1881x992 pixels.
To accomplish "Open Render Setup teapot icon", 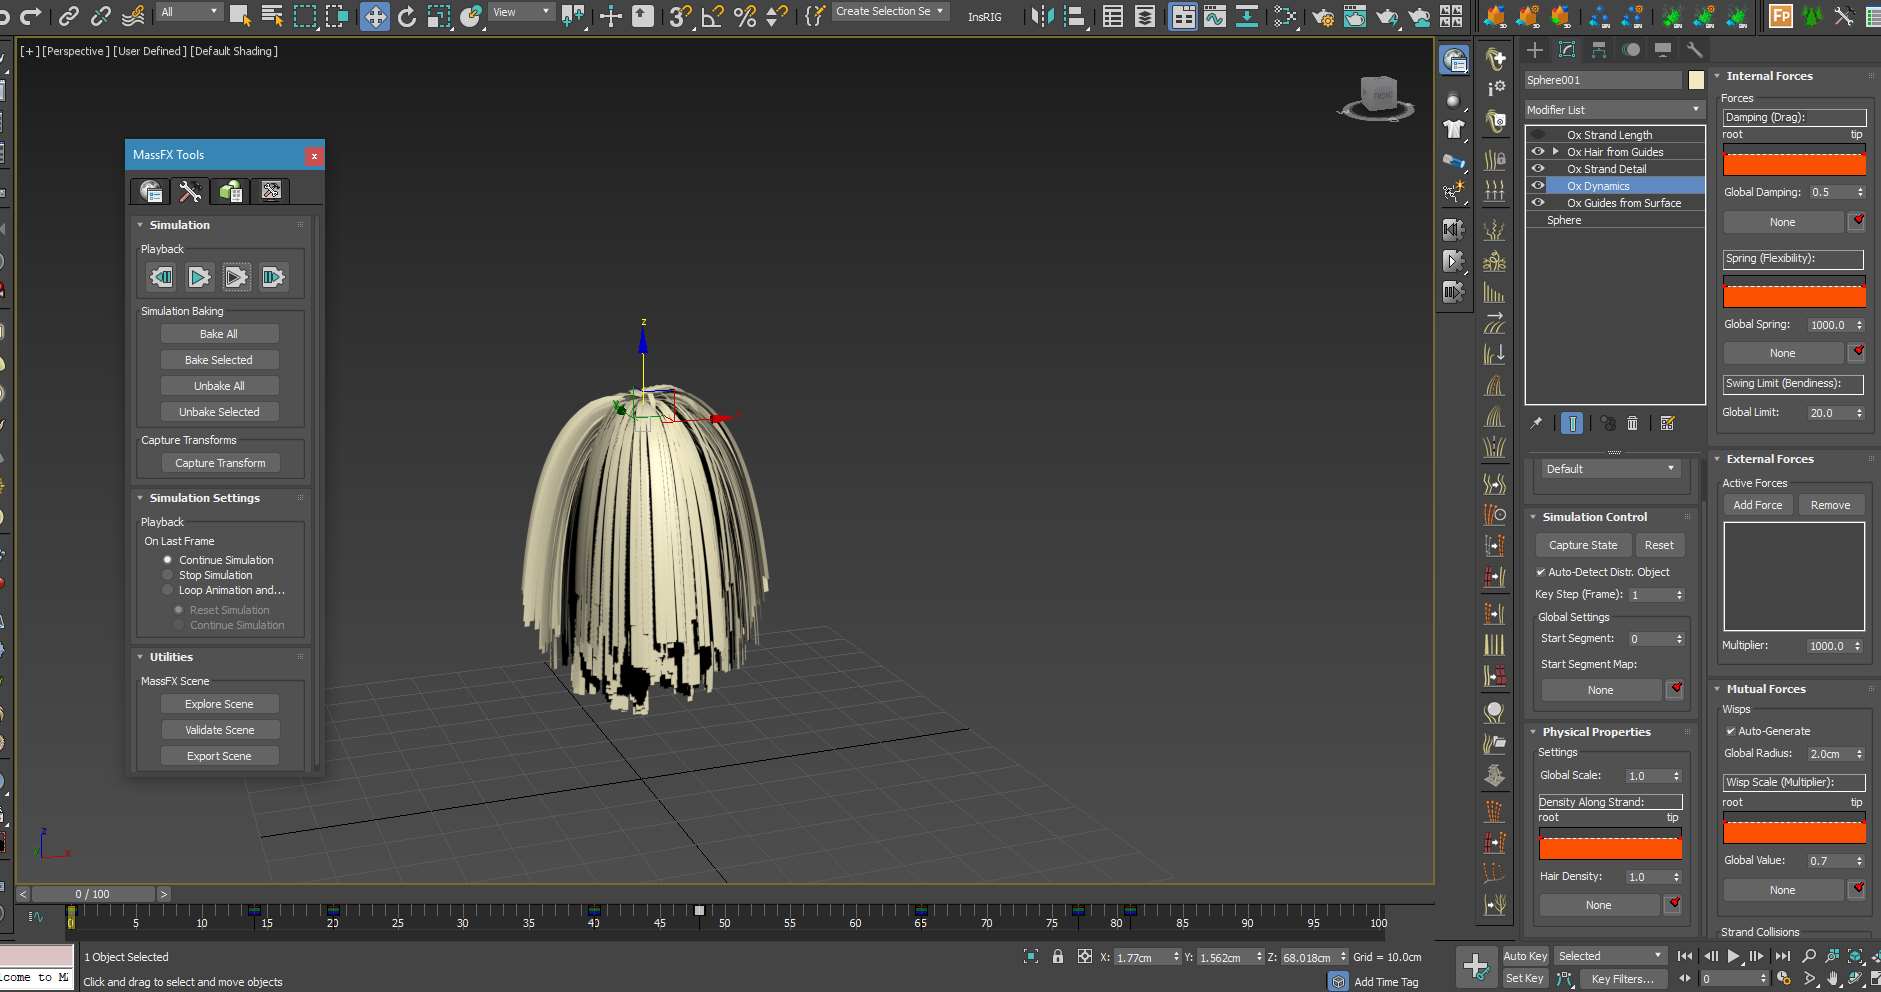I will [1322, 16].
